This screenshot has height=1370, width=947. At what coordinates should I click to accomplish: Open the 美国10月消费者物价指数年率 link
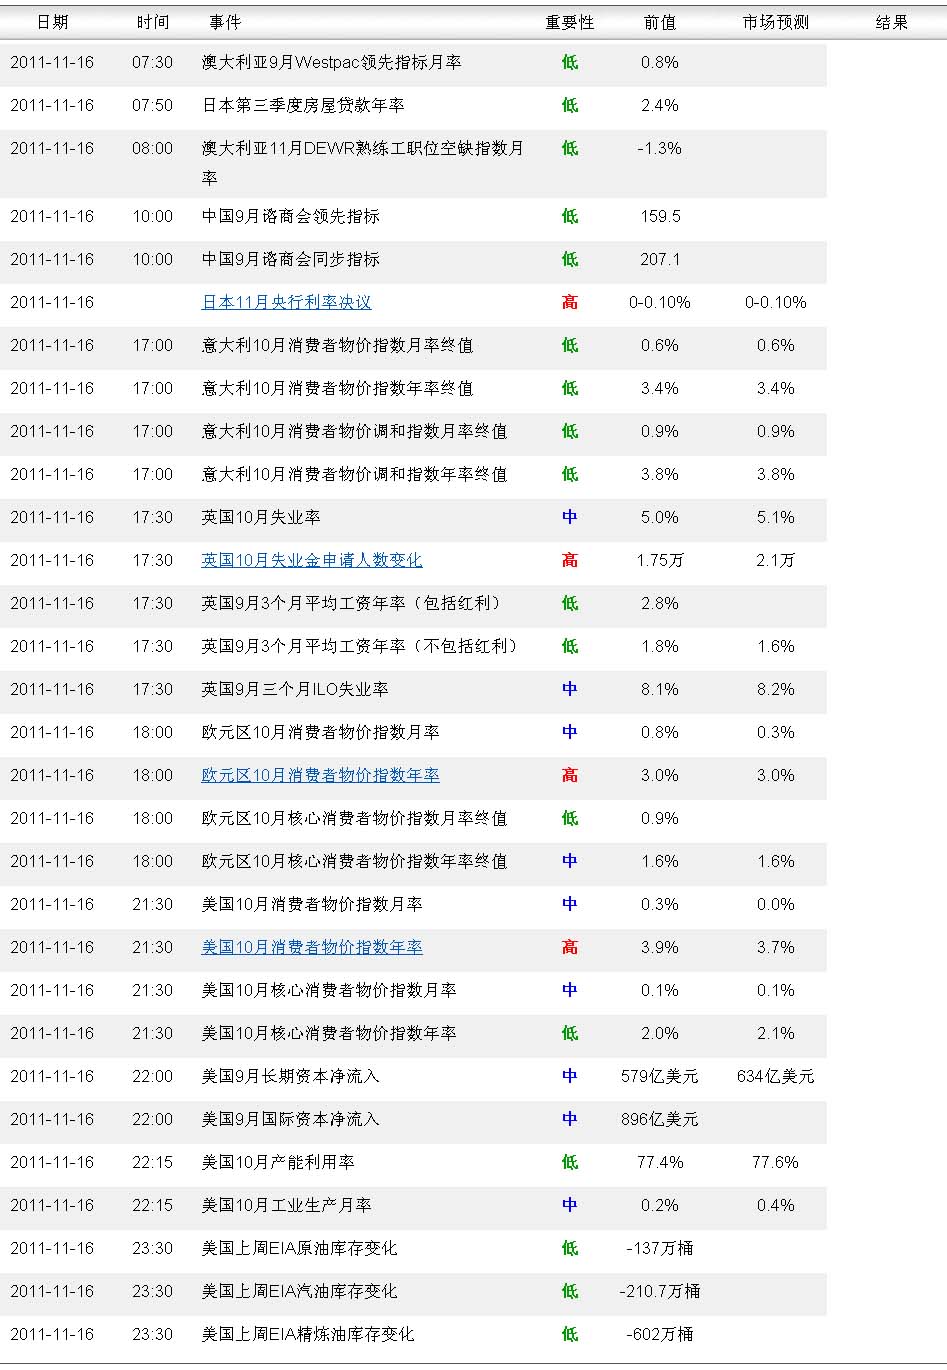[x=312, y=947]
